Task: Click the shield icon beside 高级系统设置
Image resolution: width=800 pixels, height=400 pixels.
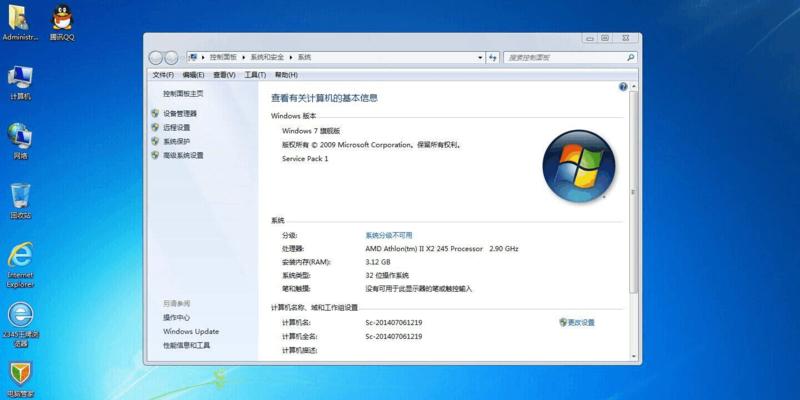Action: click(x=155, y=155)
